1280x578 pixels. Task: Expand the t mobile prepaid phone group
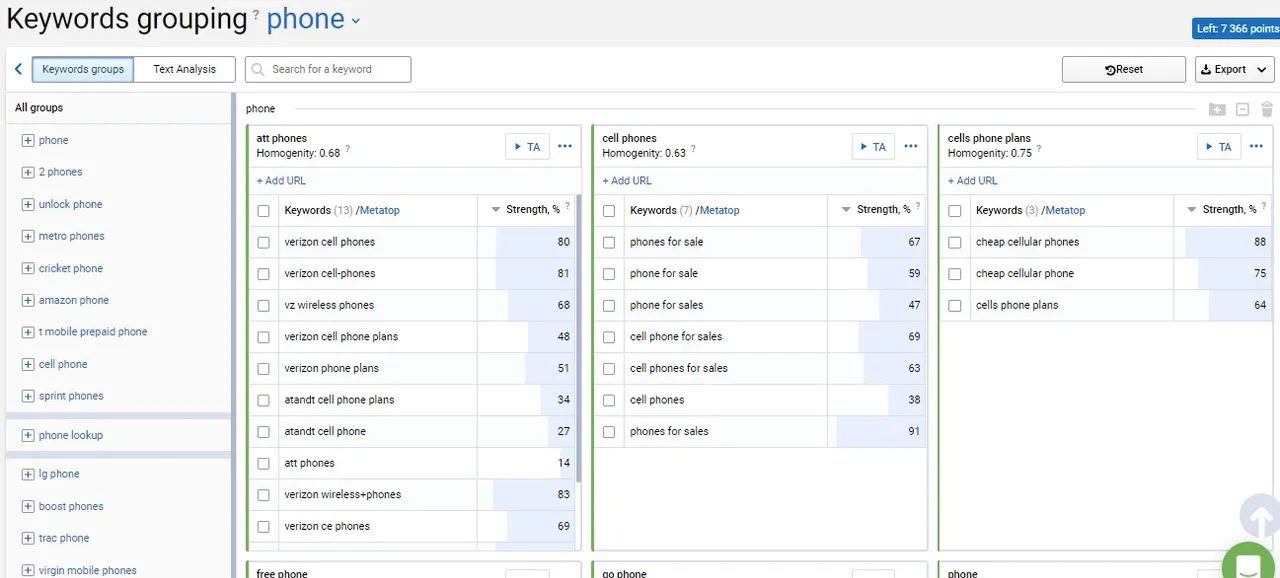tap(28, 332)
